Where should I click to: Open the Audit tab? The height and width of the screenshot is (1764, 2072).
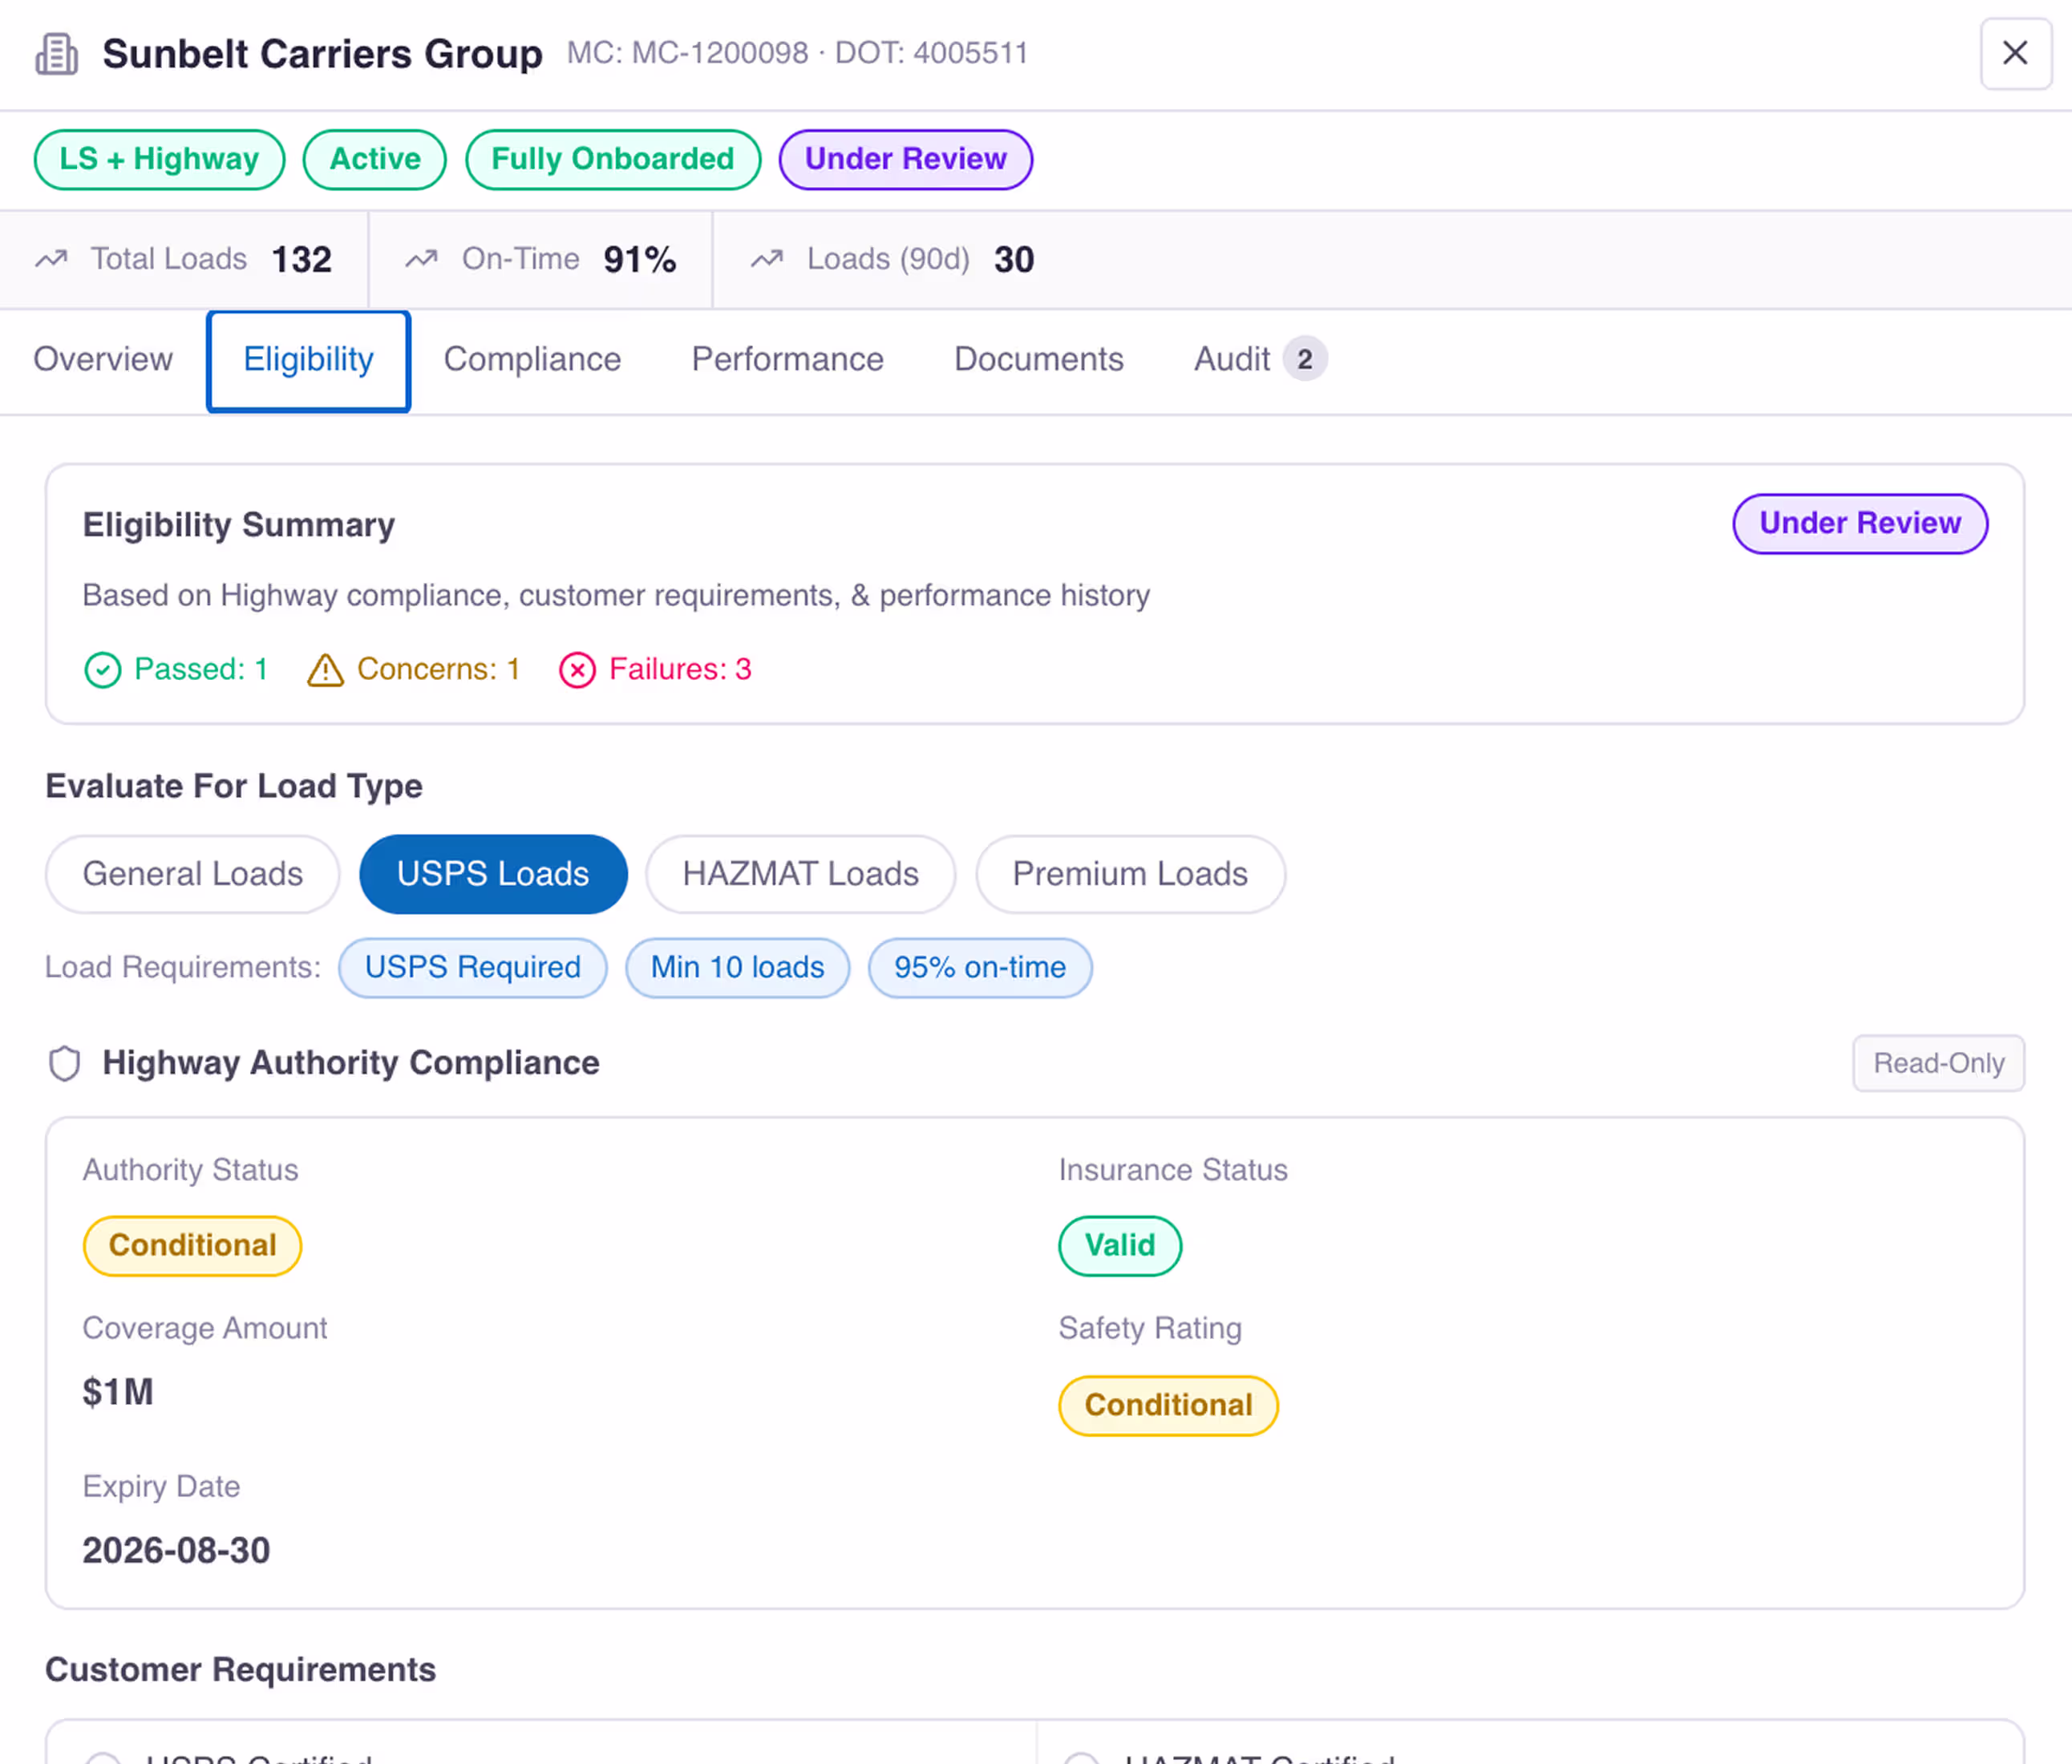coord(1260,359)
